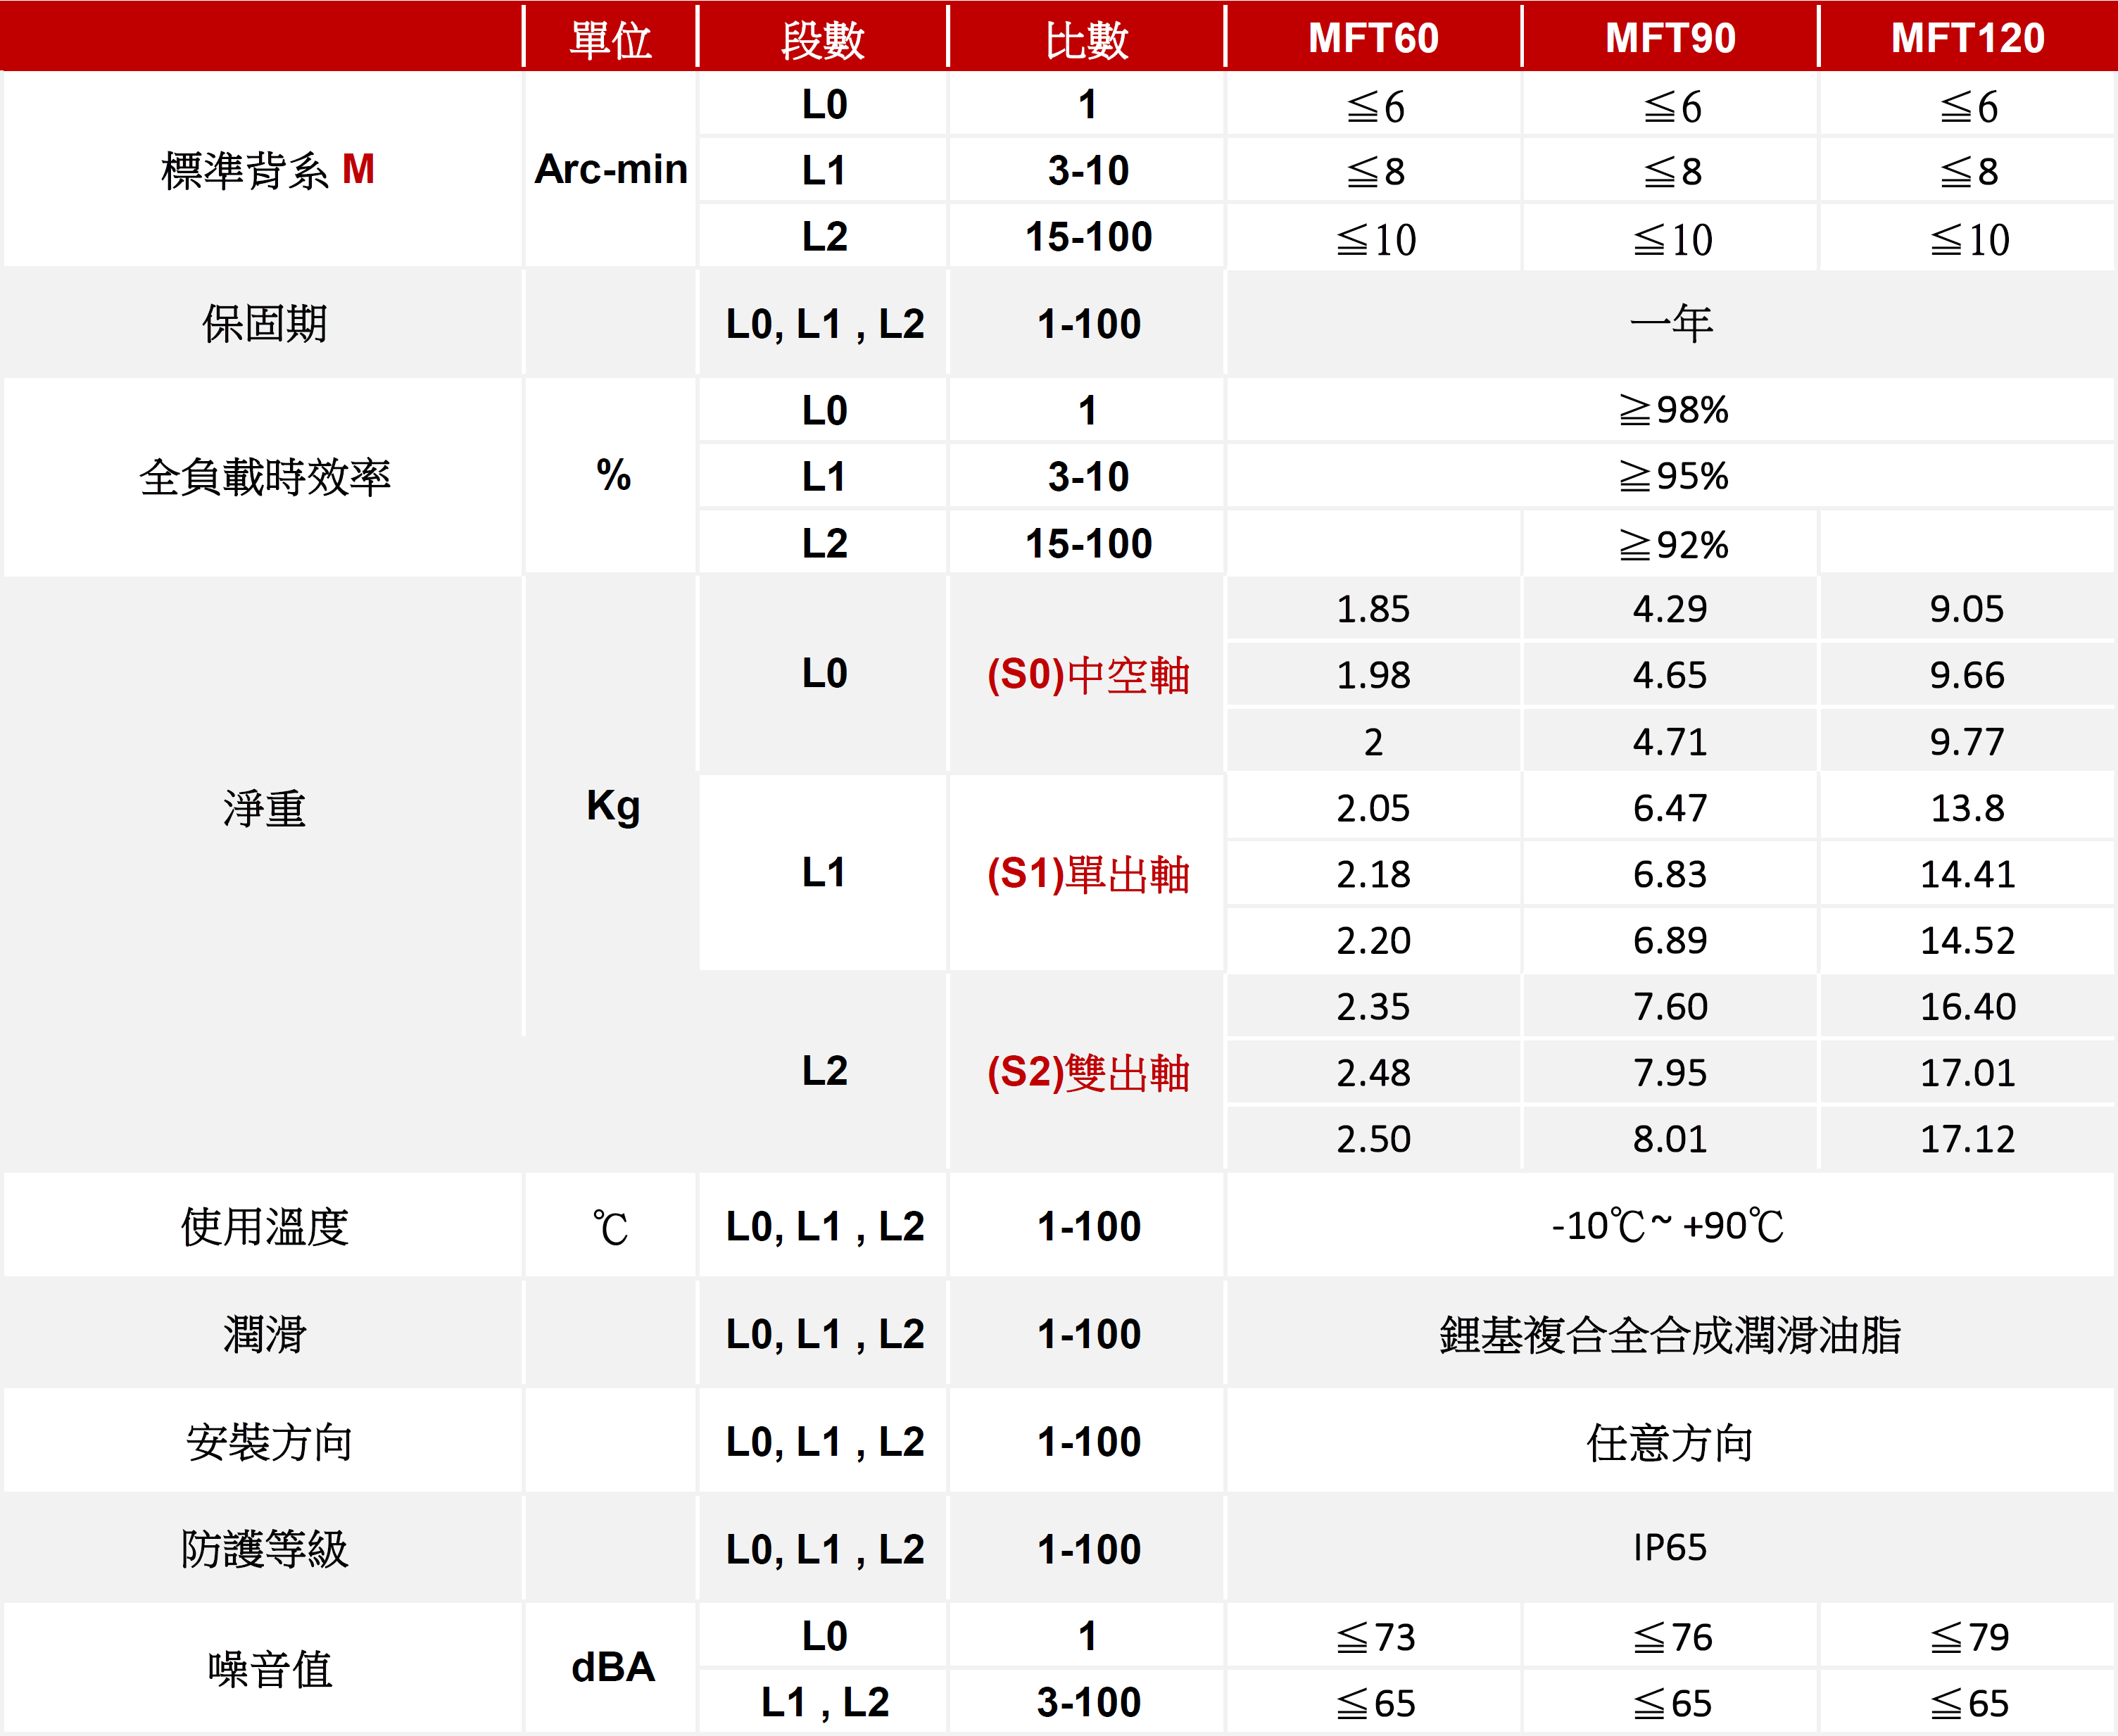
Task: Click the 一年 warranty value
Action: 1671,324
